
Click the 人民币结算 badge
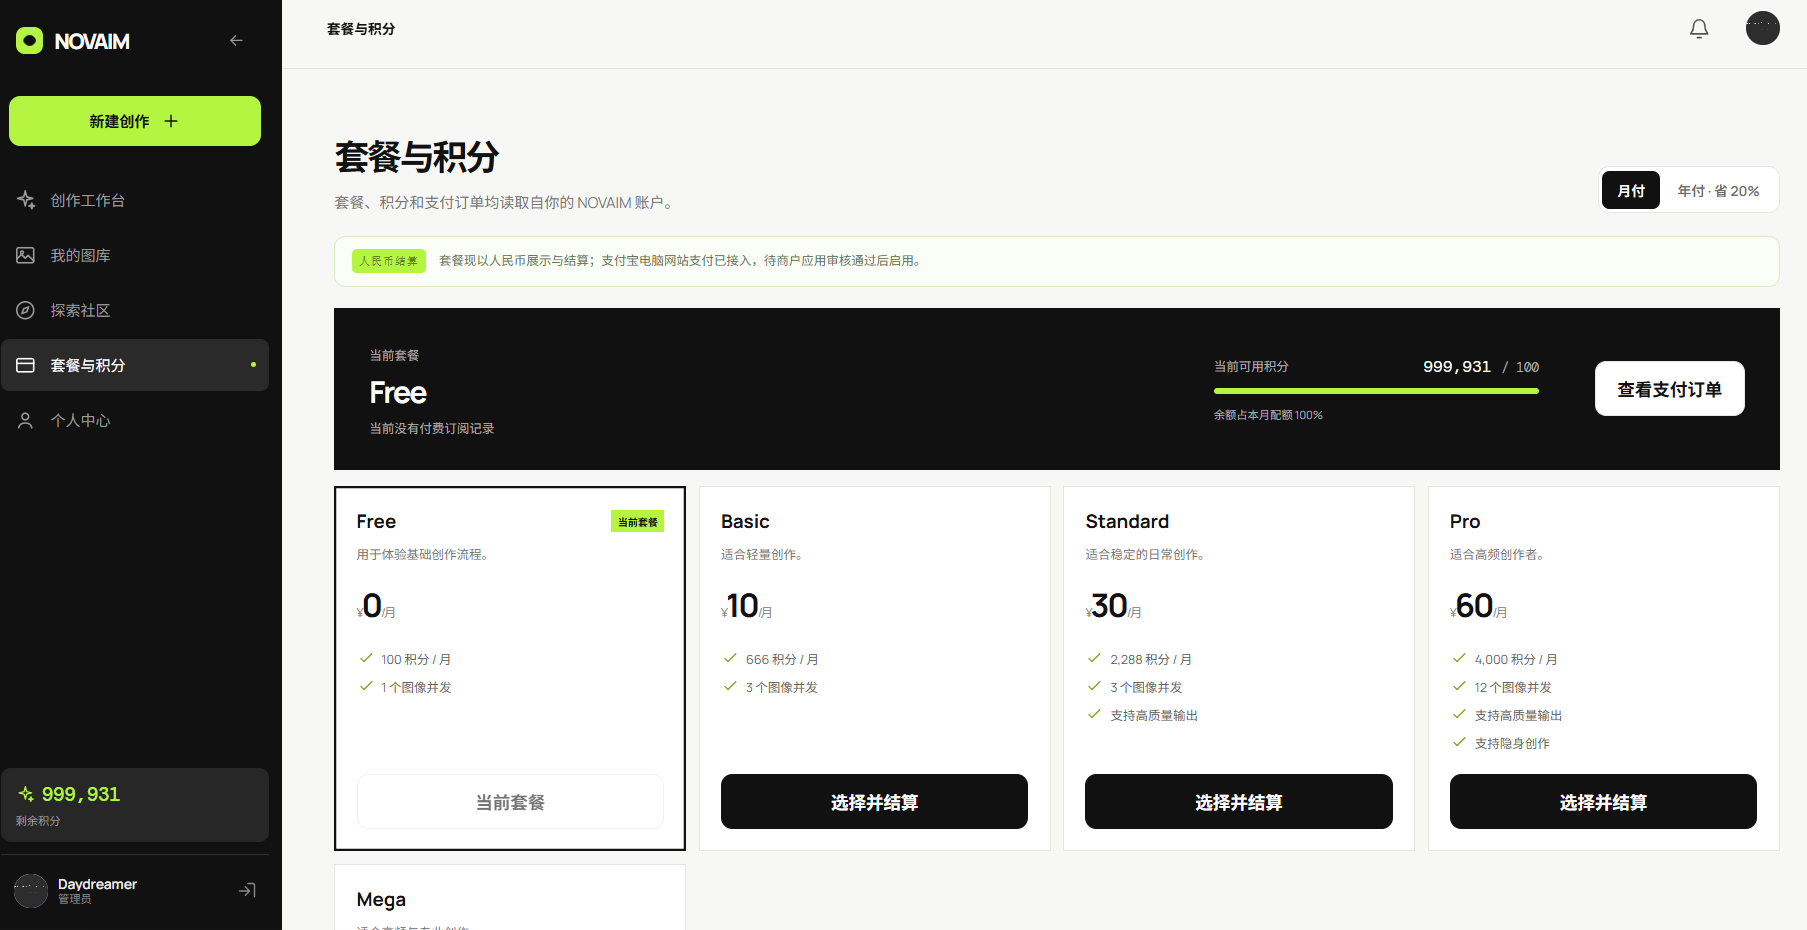point(389,261)
